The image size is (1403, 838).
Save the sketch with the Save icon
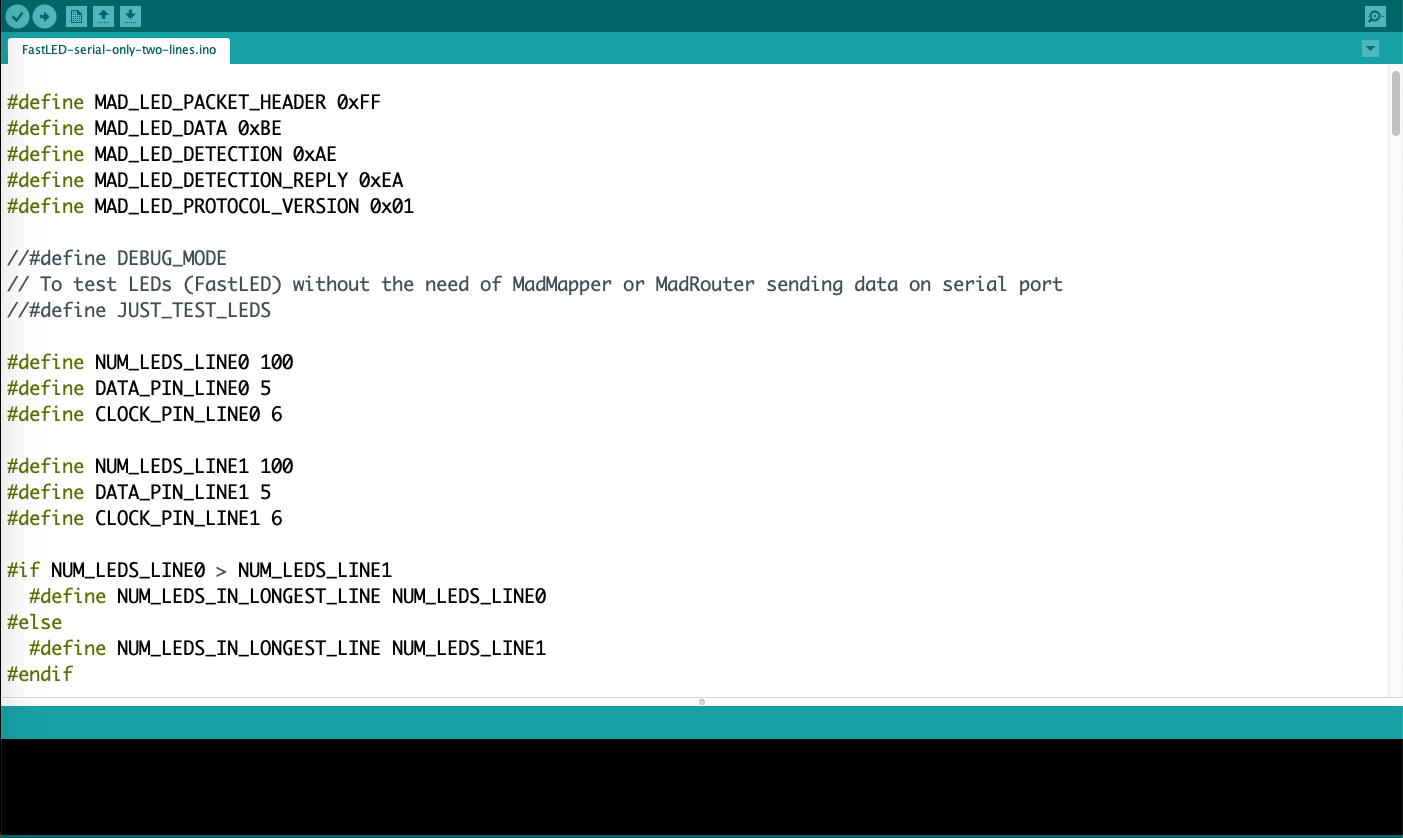pos(131,16)
